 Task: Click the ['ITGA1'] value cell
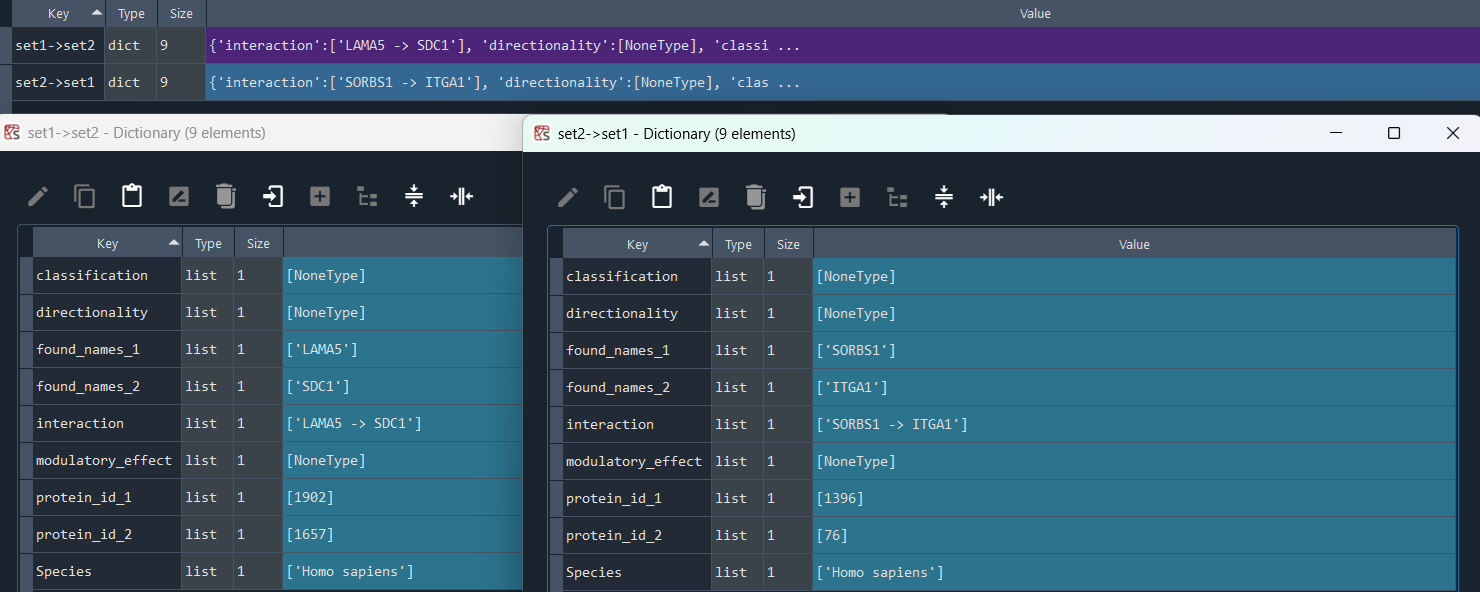[1134, 387]
